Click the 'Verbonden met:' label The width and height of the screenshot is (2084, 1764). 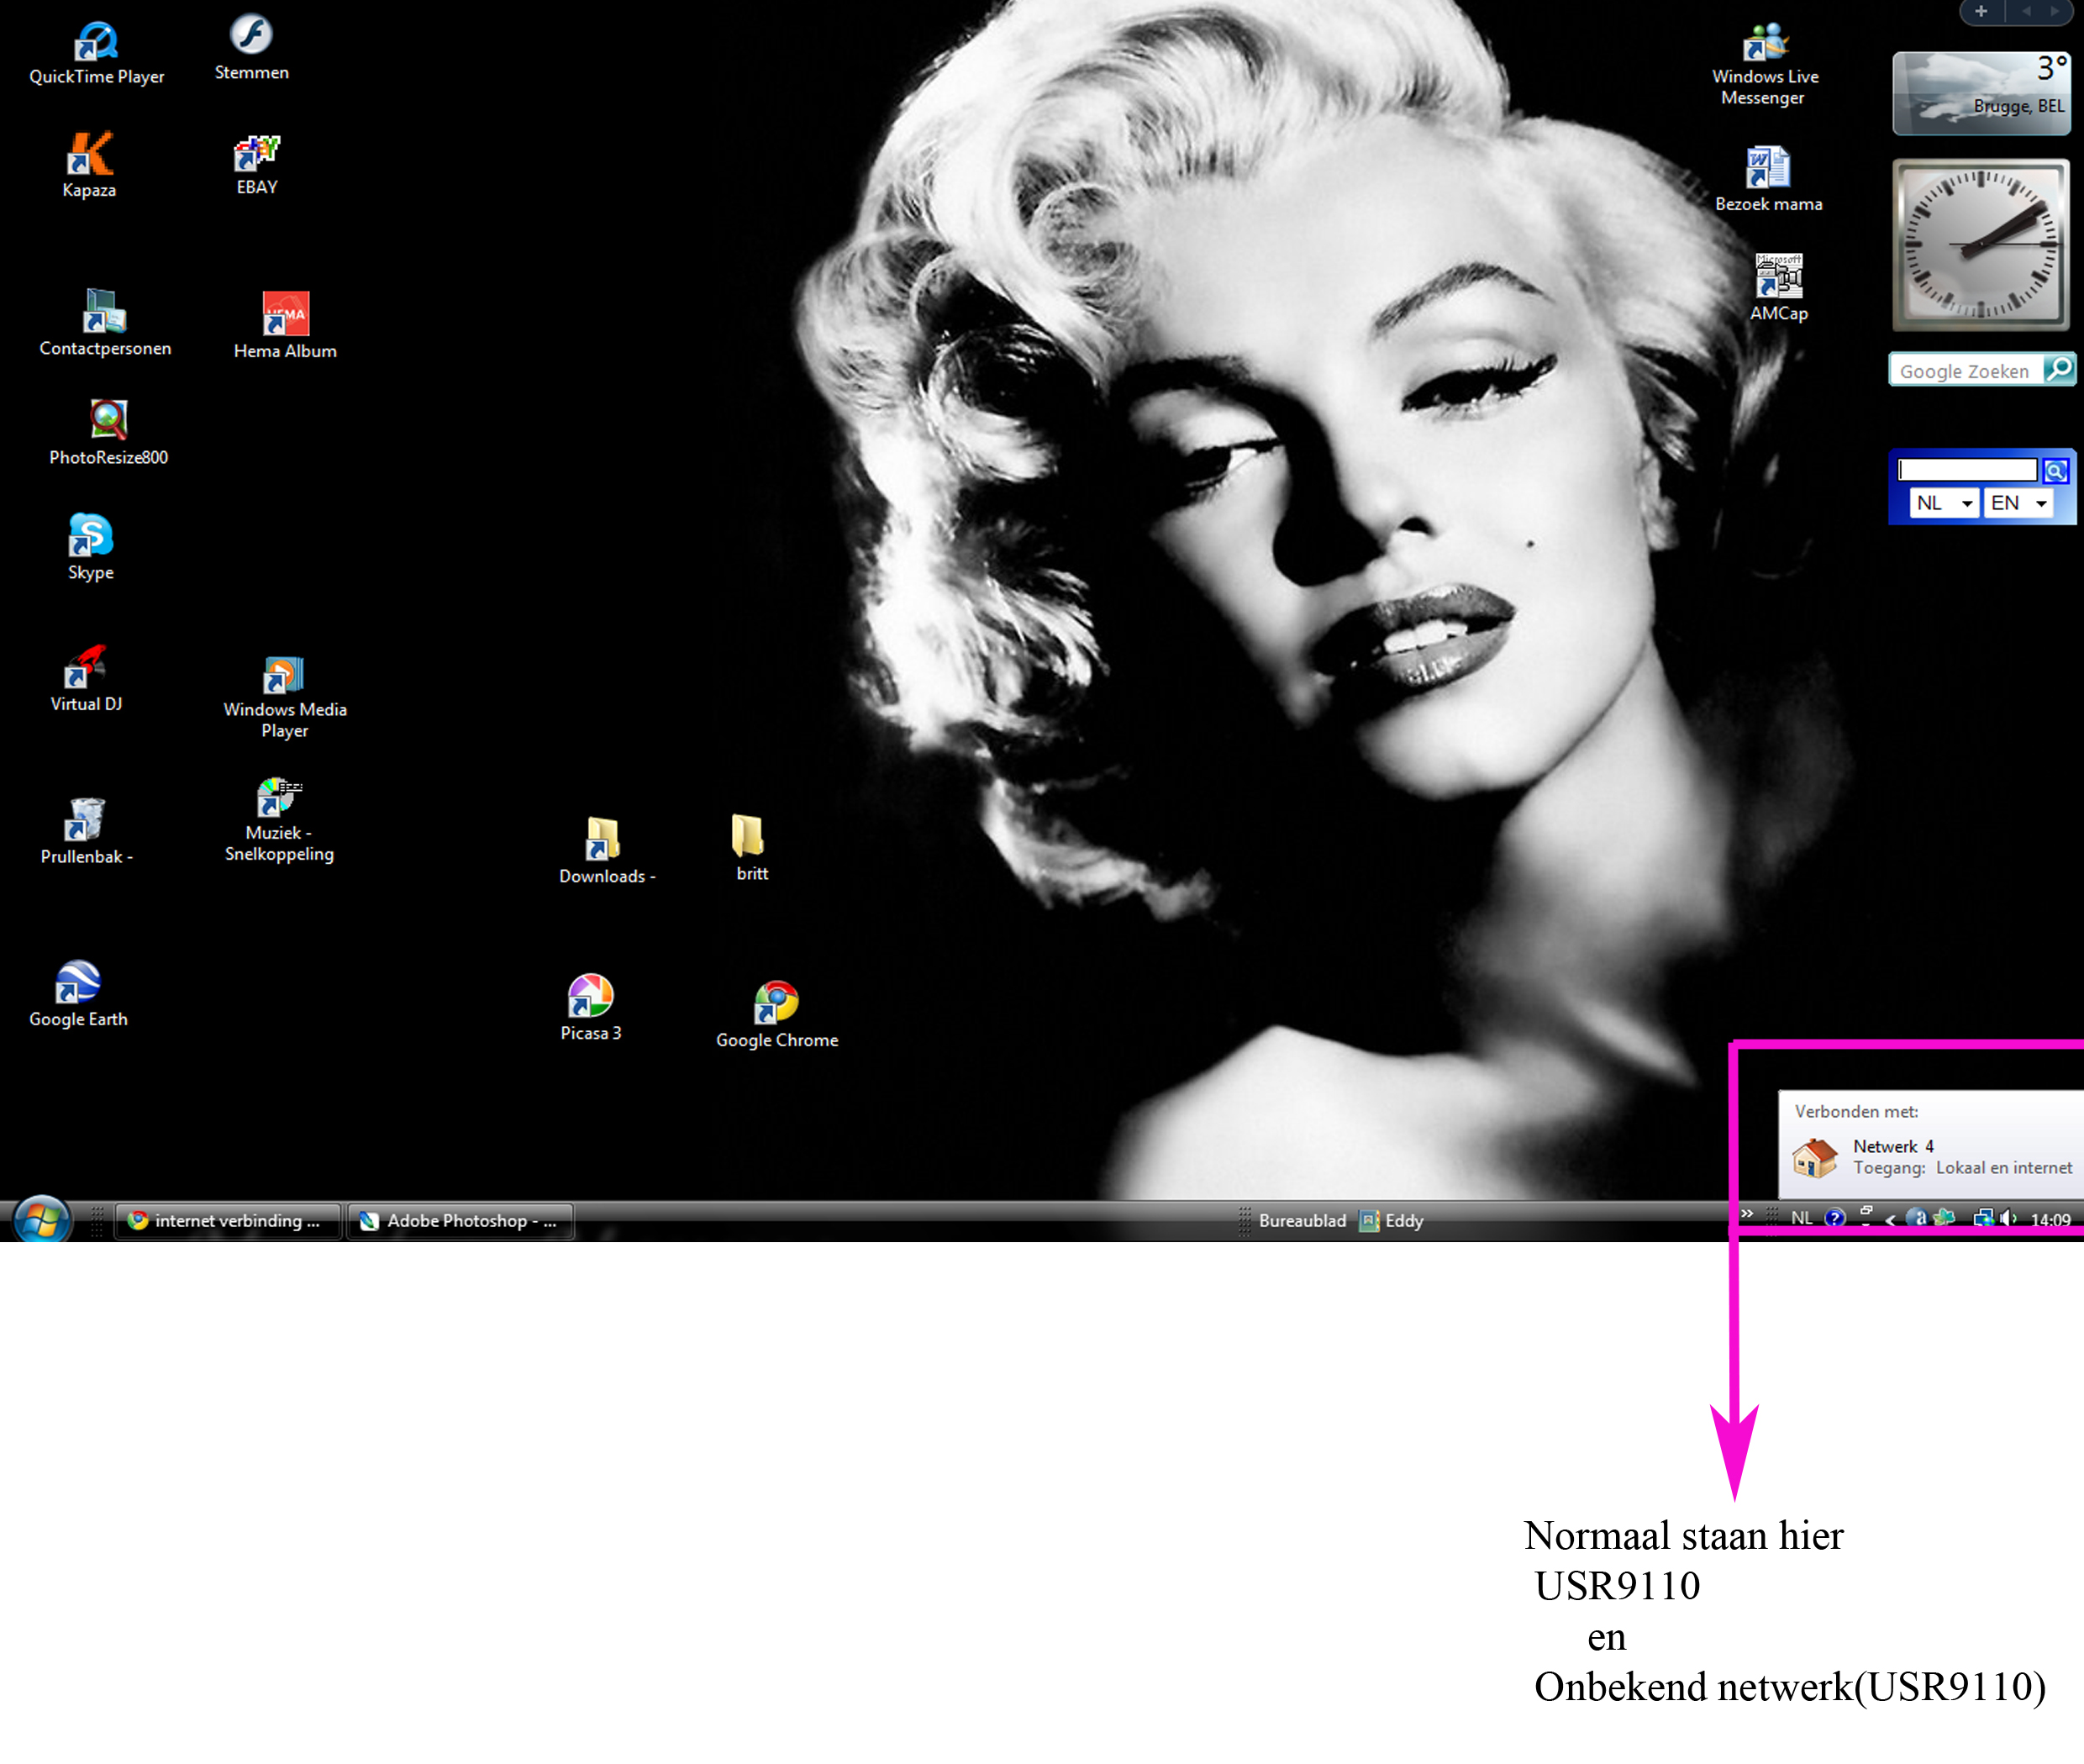click(x=1856, y=1111)
